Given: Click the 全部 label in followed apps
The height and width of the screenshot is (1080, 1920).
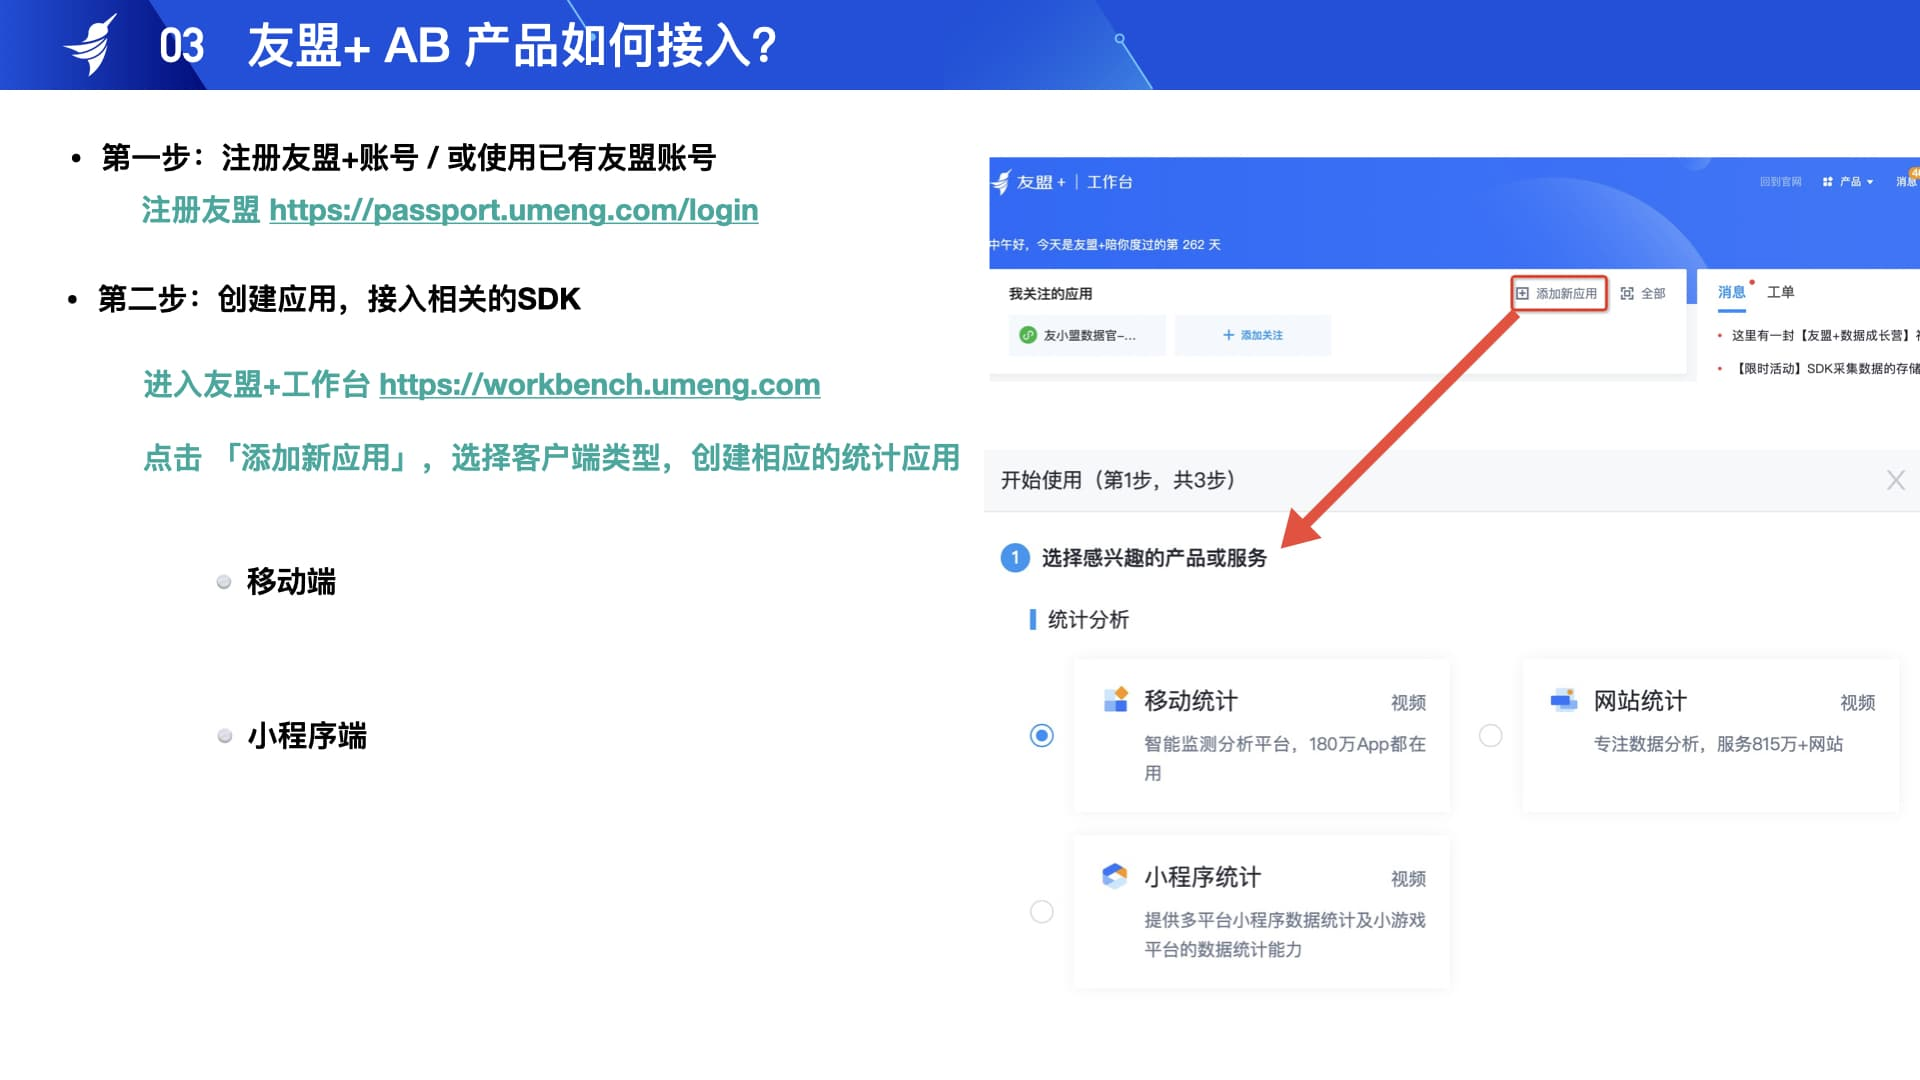Looking at the screenshot, I should [x=1653, y=293].
